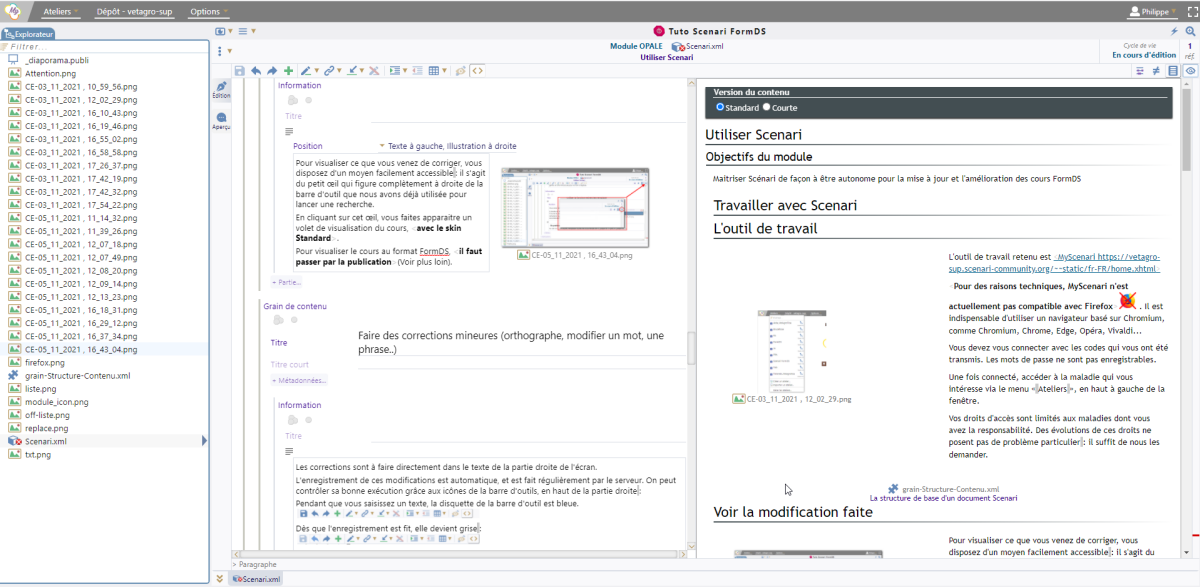The image size is (1200, 587).
Task: Select _diaporama.publi in explorer
Action: pos(56,59)
